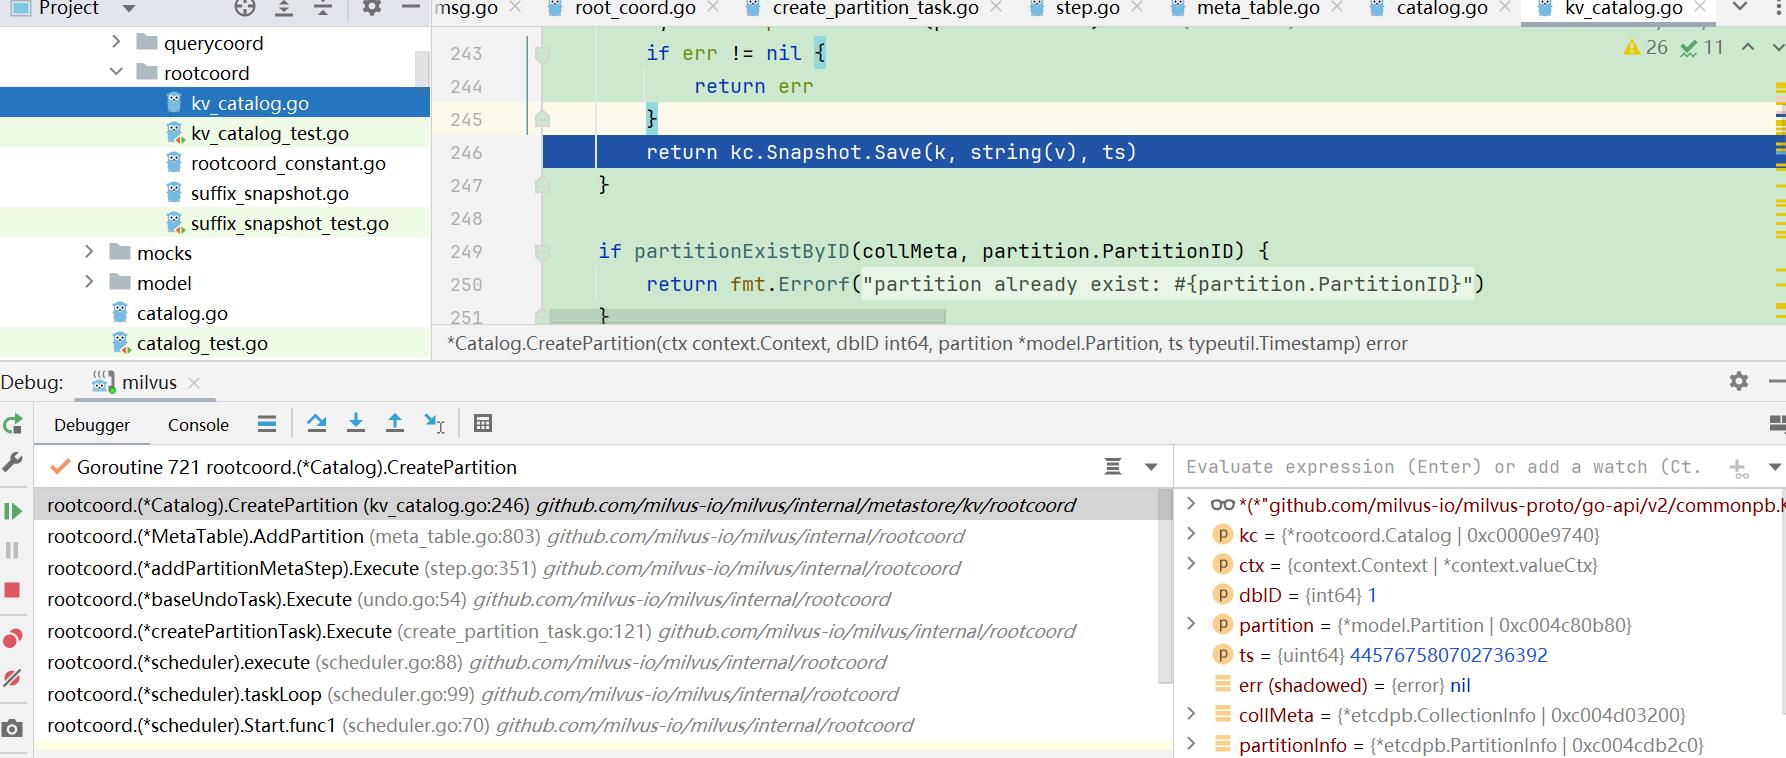Viewport: 1786px width, 758px height.
Task: Open the View Breakpoints dialog
Action: click(13, 639)
